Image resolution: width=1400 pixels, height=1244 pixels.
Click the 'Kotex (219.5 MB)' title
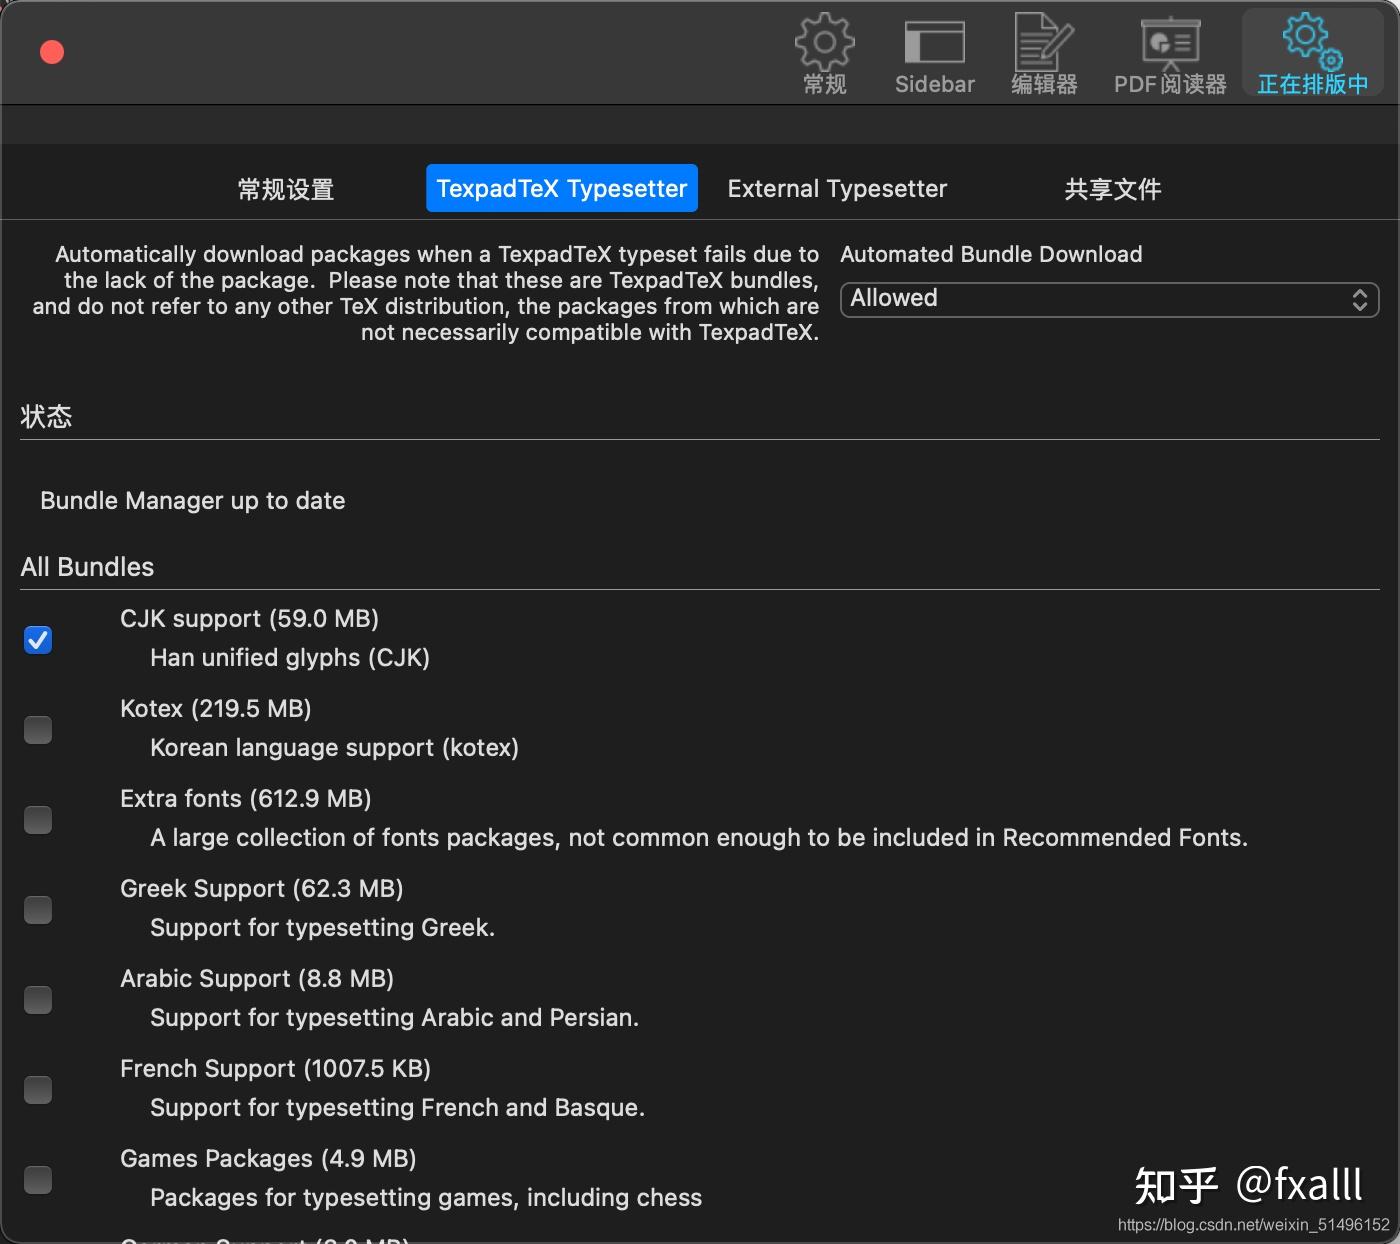click(216, 709)
